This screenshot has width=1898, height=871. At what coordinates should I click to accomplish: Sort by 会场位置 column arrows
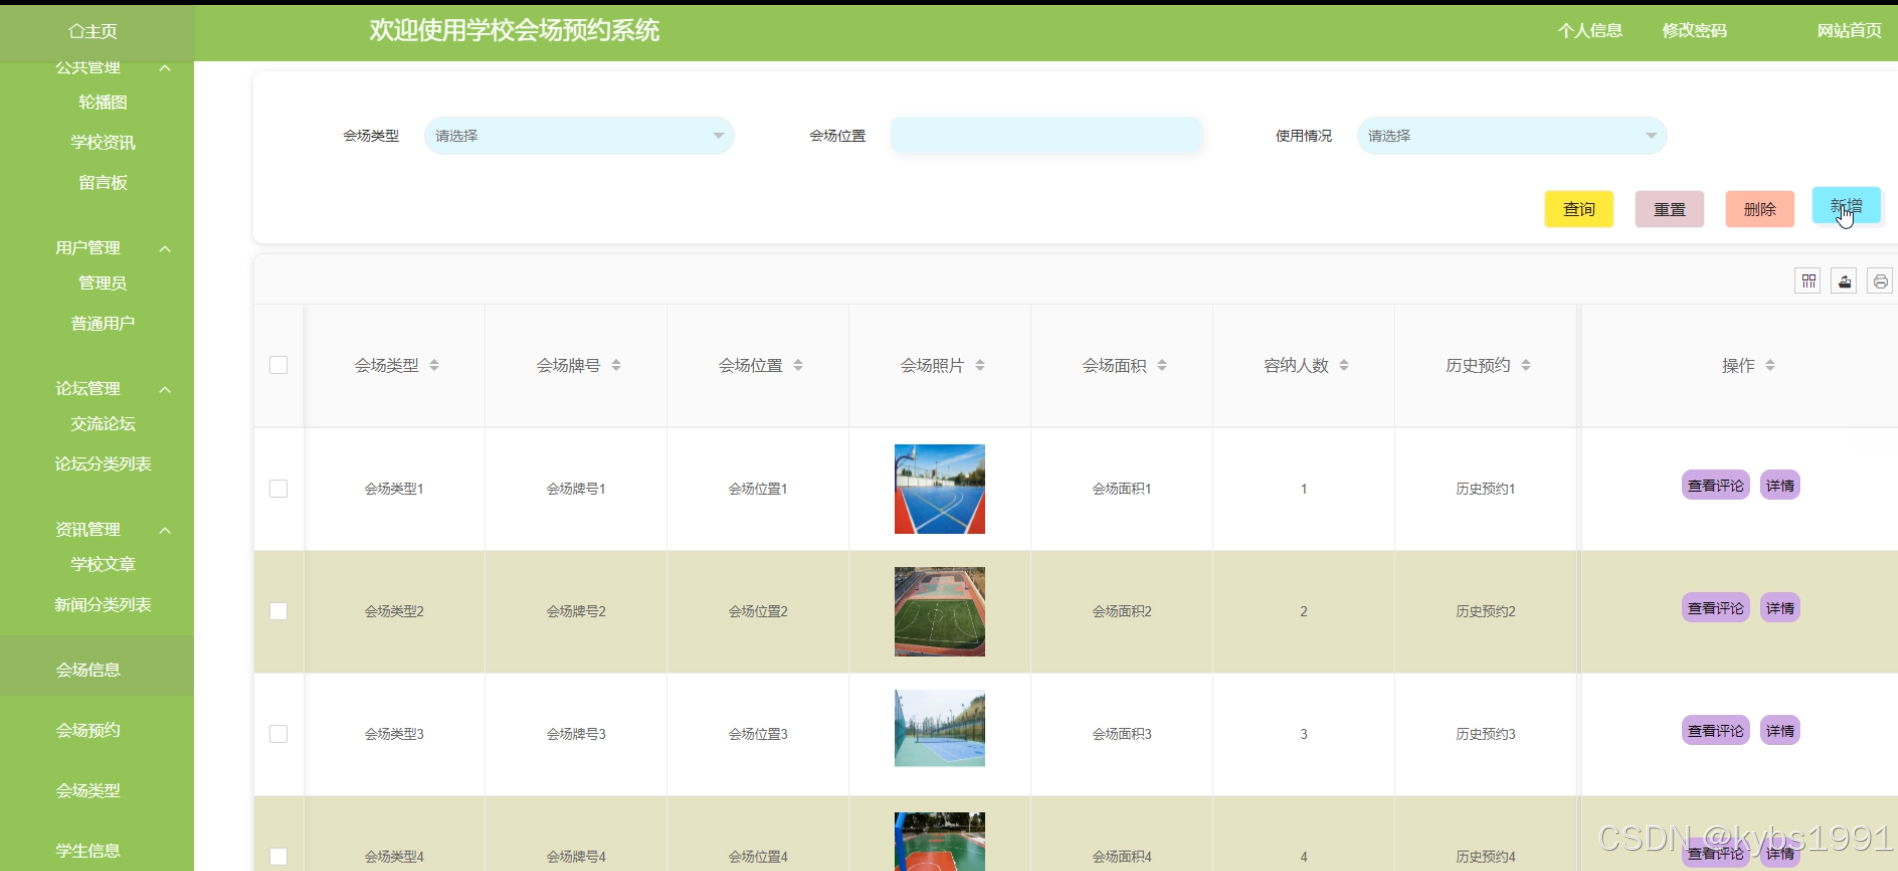pos(798,366)
